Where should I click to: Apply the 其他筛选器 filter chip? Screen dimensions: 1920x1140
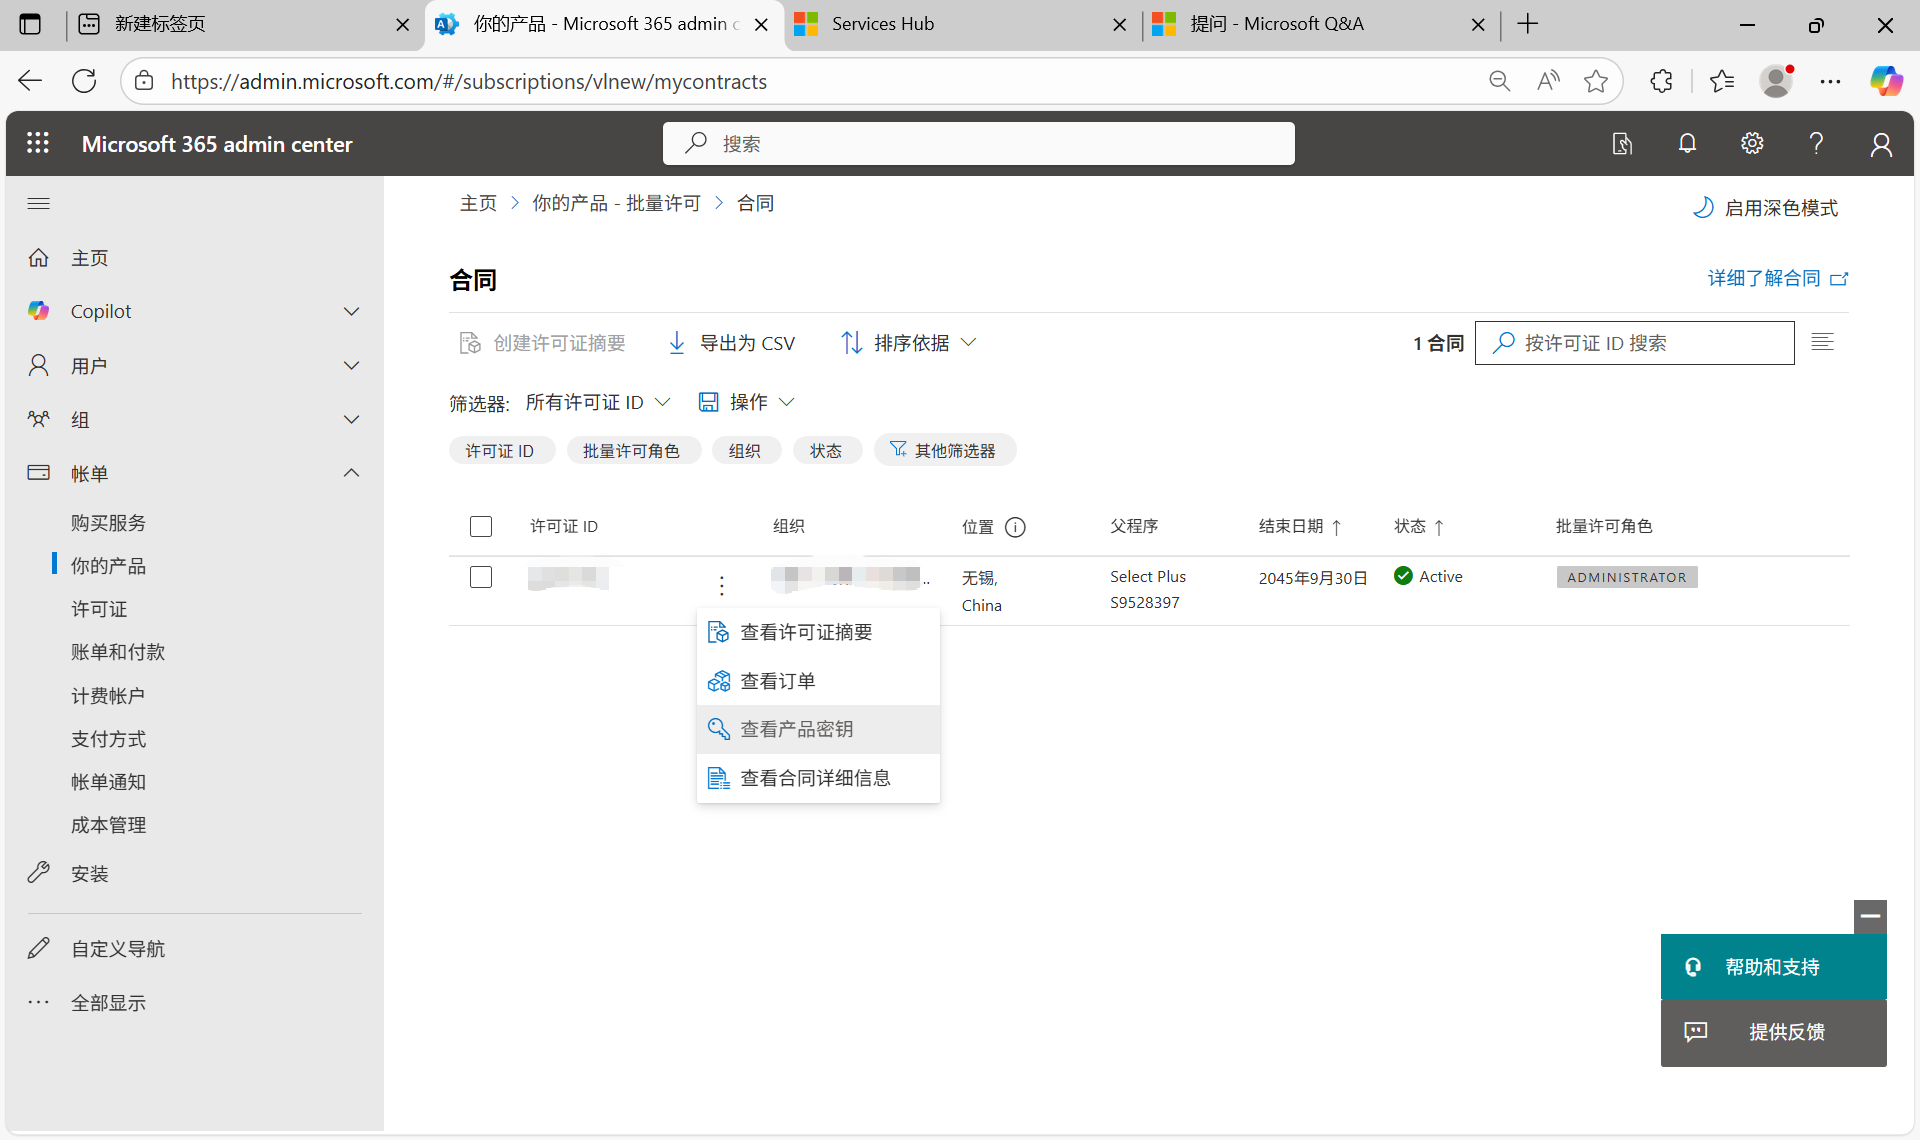944,451
